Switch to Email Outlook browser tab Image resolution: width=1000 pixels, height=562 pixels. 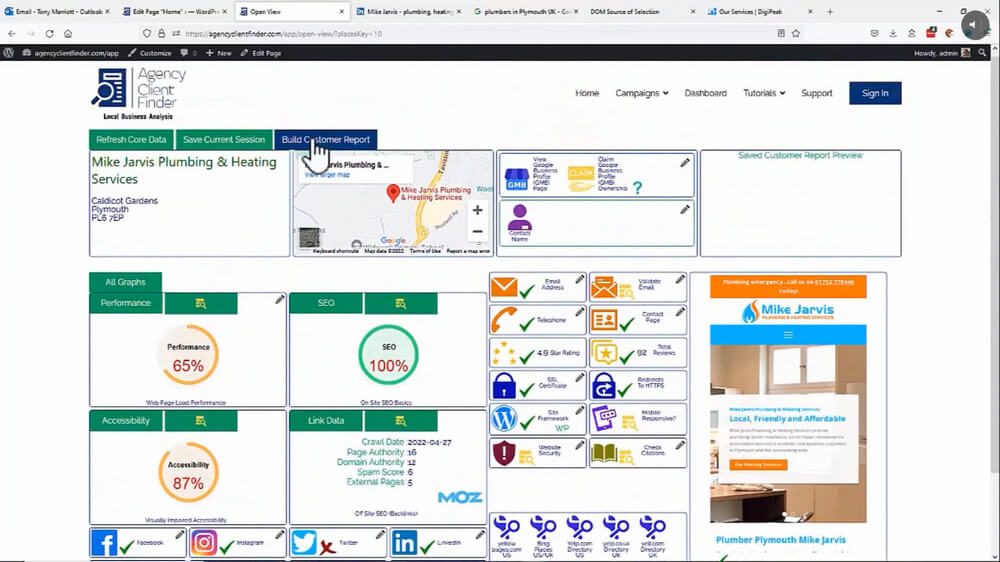[x=57, y=11]
